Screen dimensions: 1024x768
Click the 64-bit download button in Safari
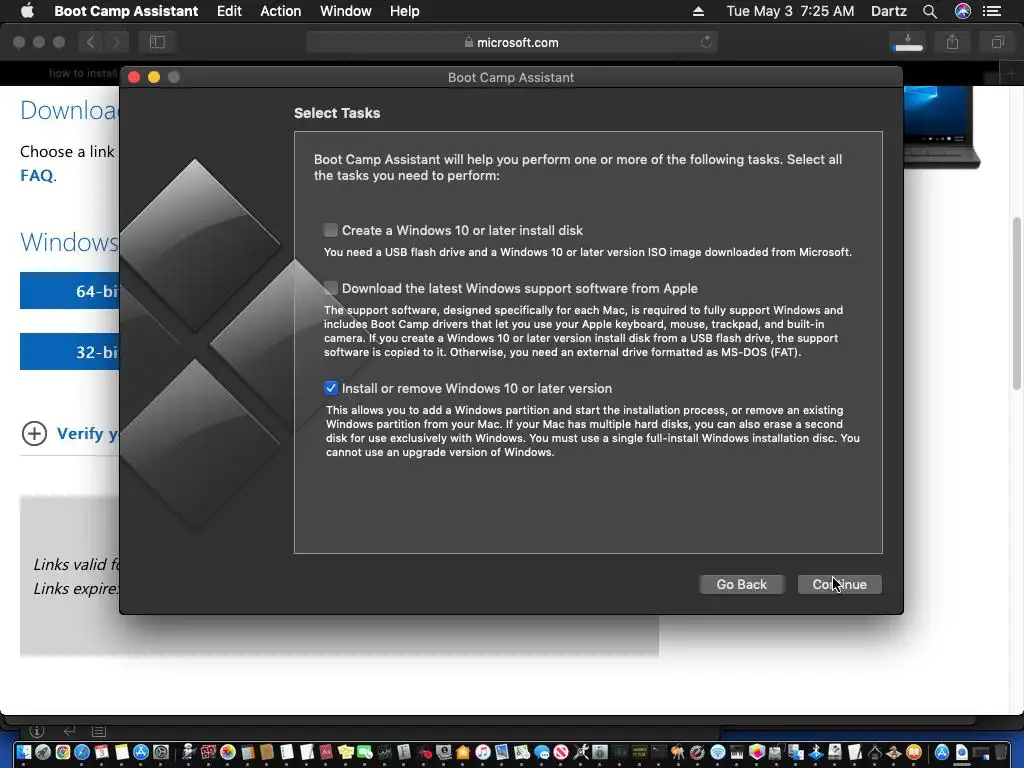(x=70, y=291)
